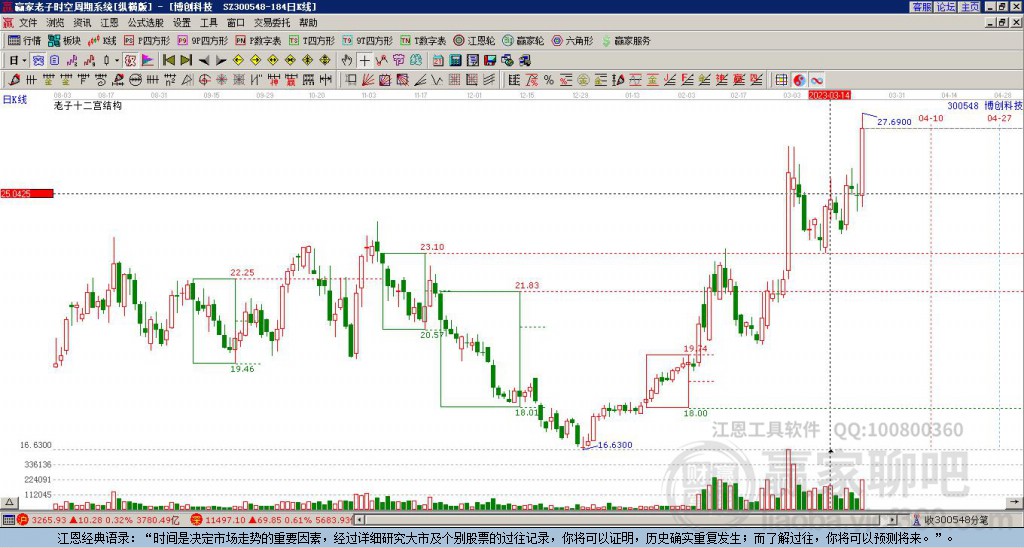Click the 300548 博创科技 stock label
The image size is (1024, 548).
[984, 105]
